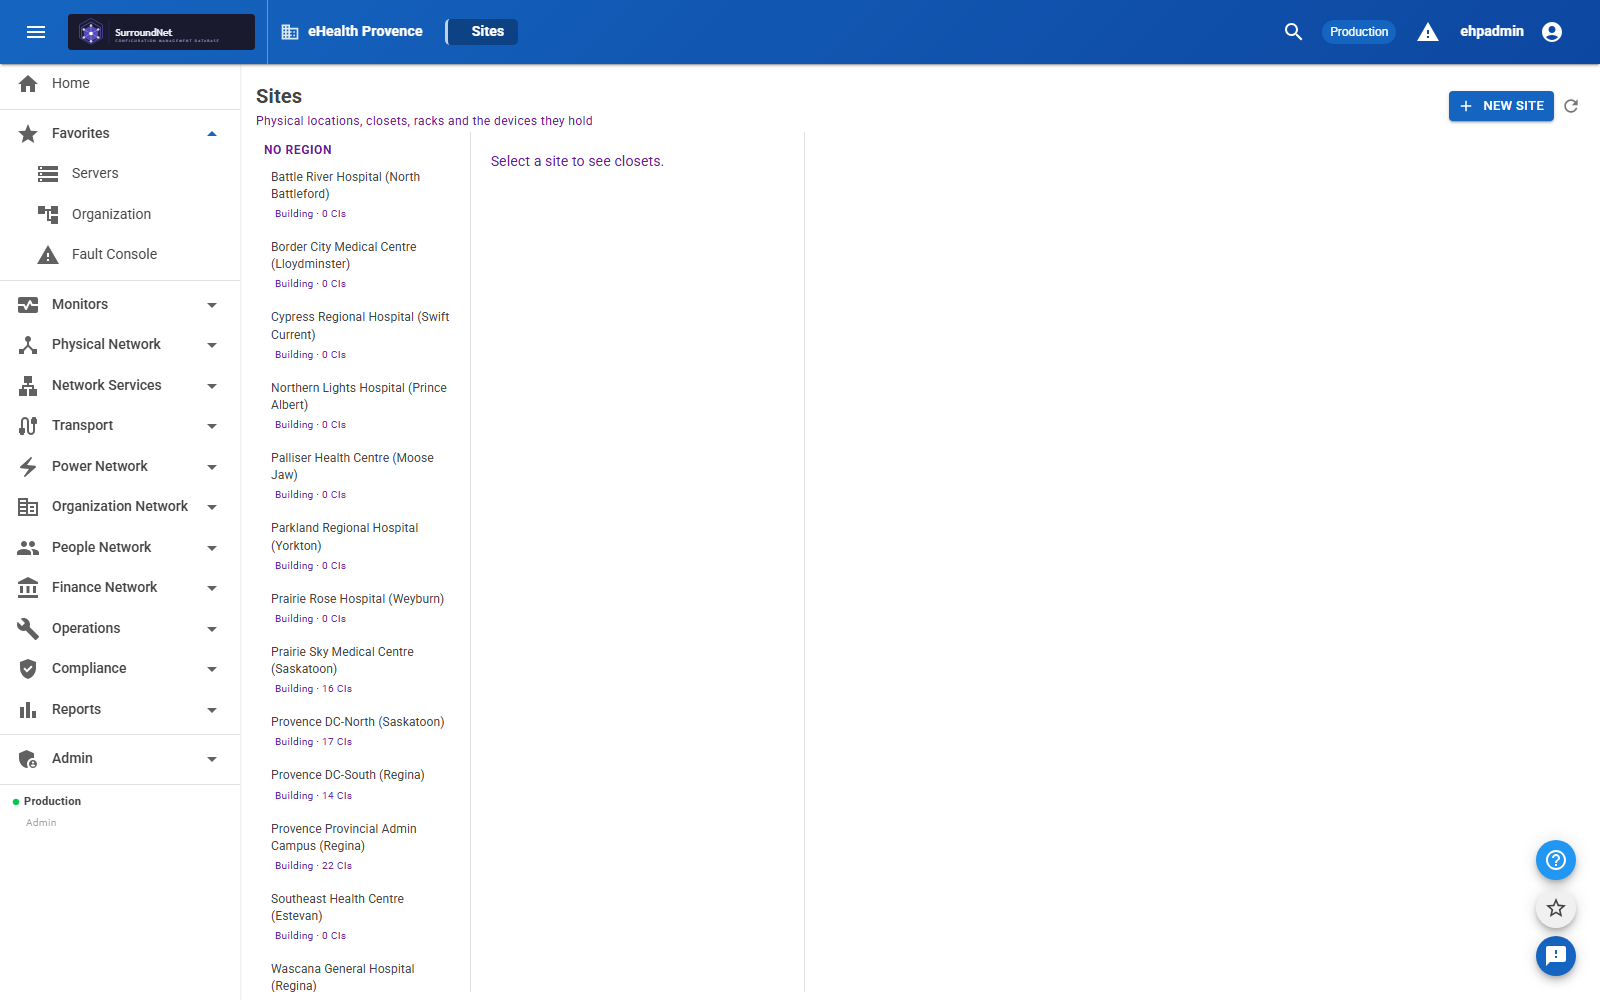The height and width of the screenshot is (1000, 1600).
Task: Open the ehpadmin user account icon
Action: (1552, 32)
